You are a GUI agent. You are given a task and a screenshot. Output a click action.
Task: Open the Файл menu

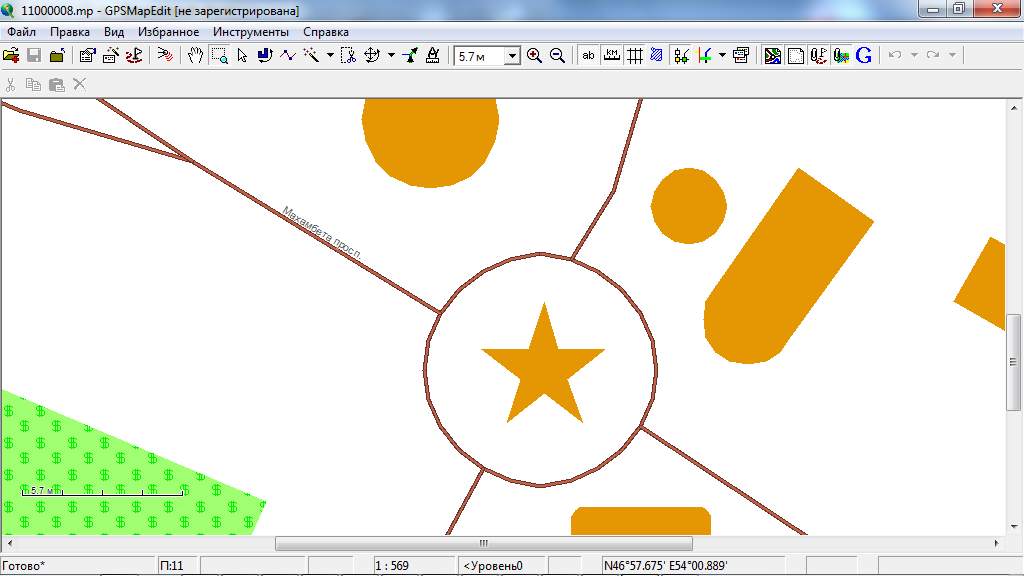point(21,32)
